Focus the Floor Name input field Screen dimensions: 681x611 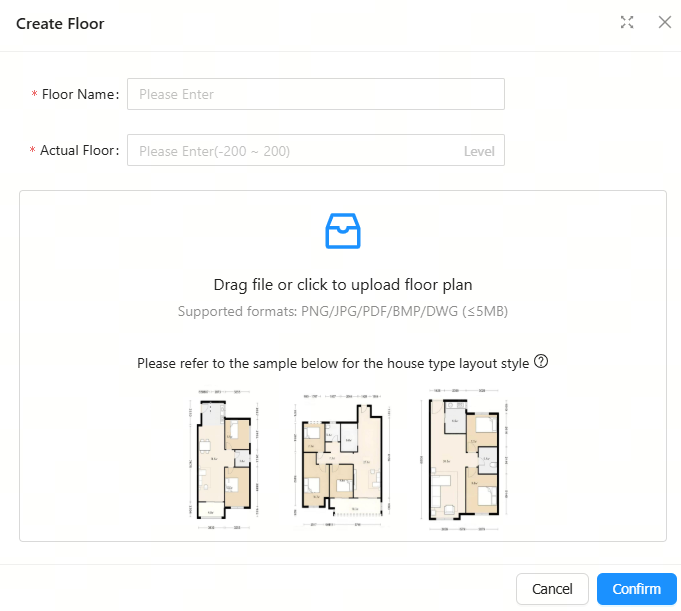316,94
